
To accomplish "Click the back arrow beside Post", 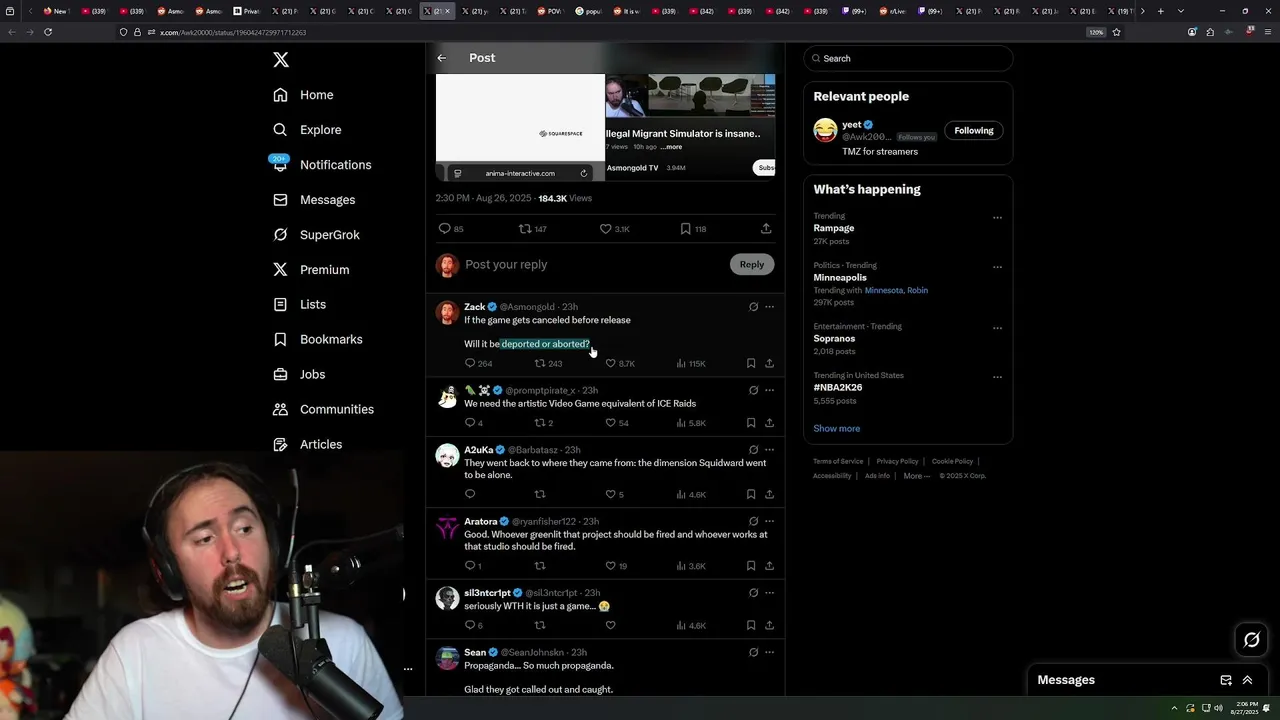I will tap(442, 58).
